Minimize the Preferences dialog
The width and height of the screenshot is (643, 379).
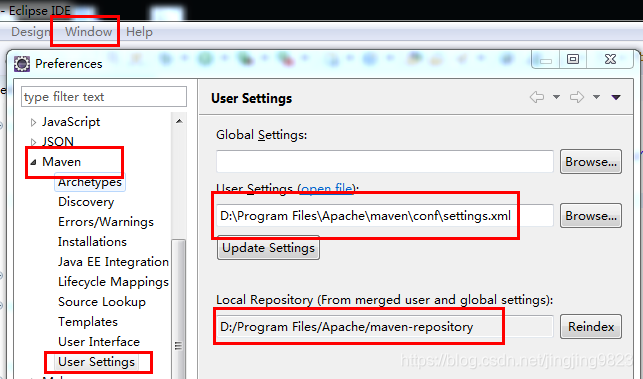[x=546, y=59]
